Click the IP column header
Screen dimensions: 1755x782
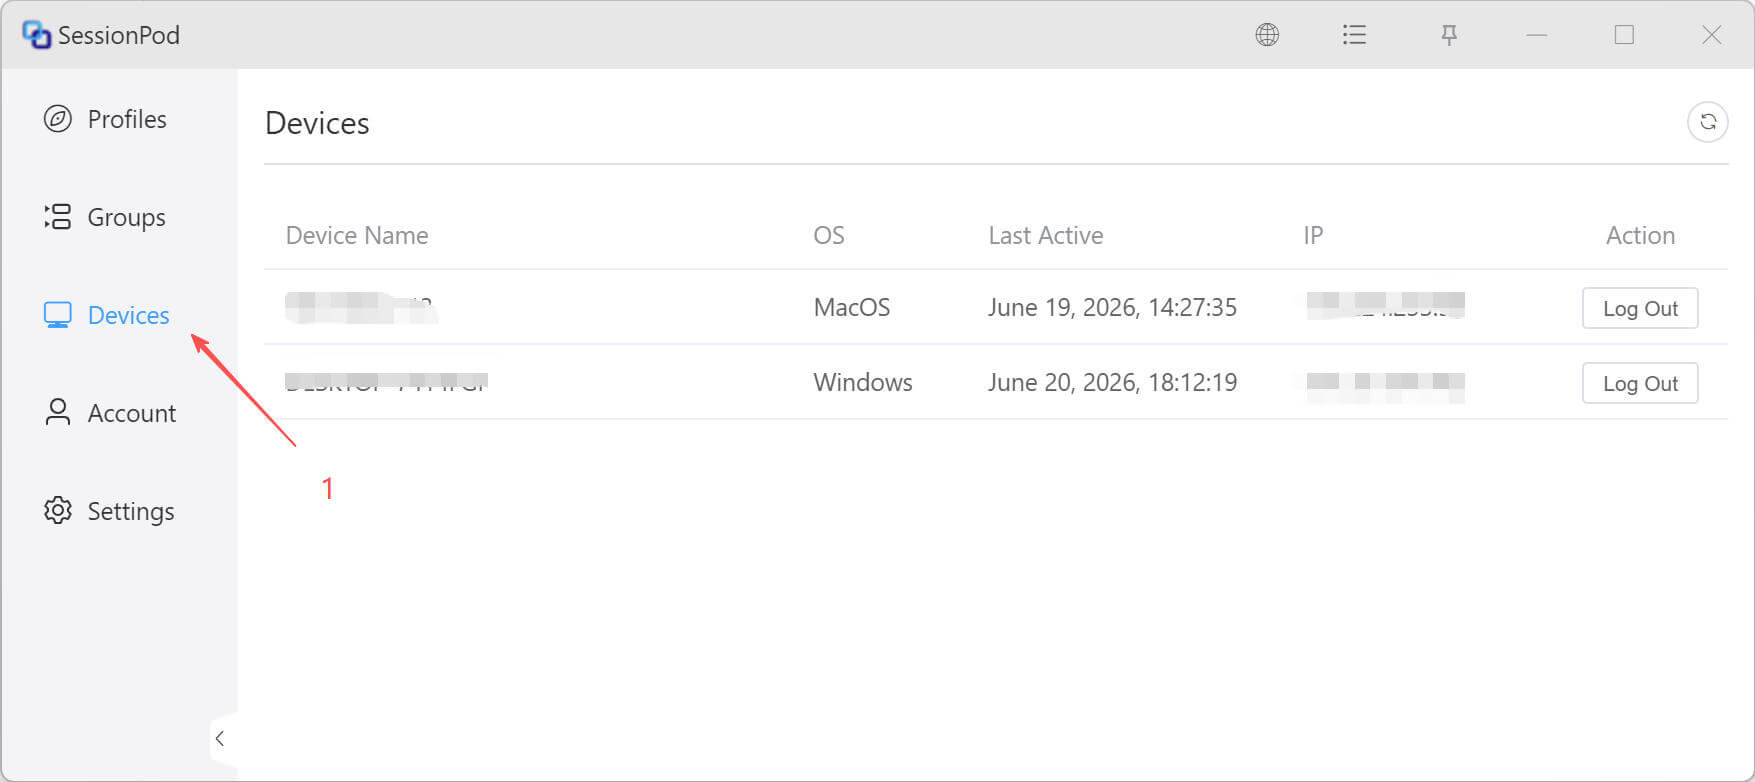tap(1313, 235)
